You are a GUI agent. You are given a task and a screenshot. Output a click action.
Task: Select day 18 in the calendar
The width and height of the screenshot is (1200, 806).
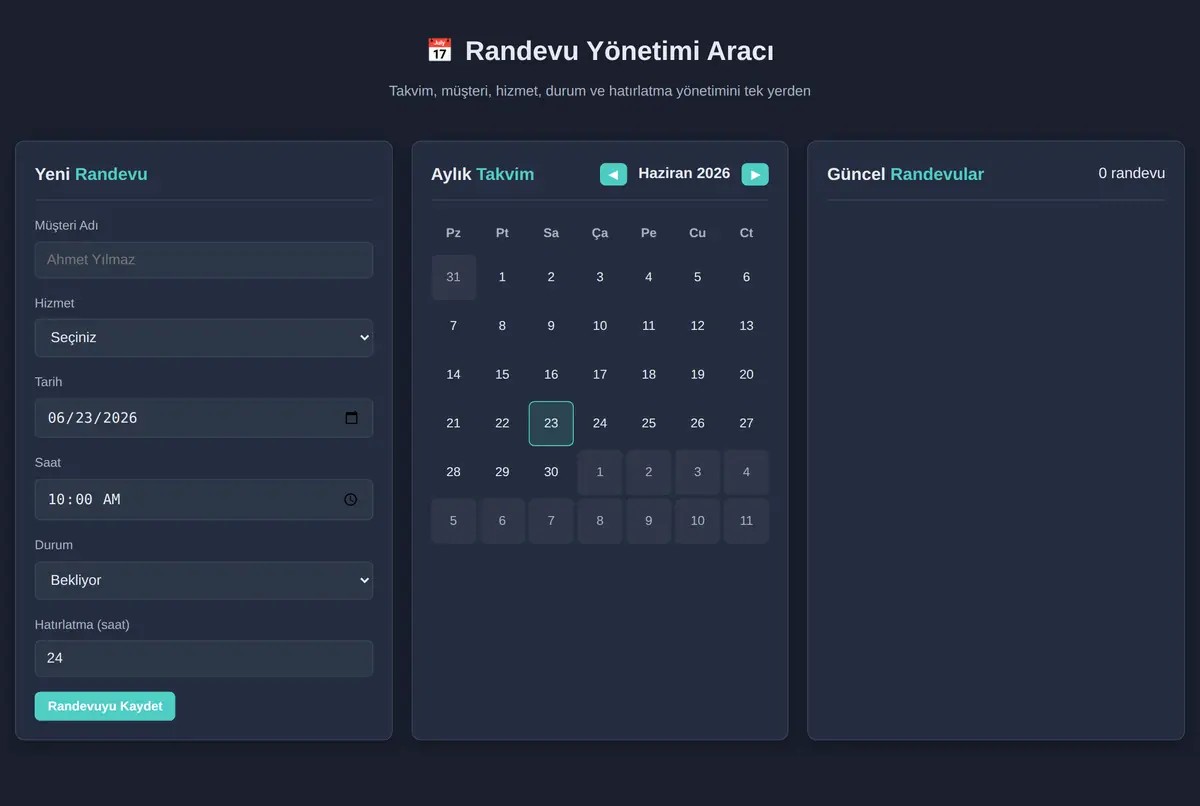click(649, 374)
